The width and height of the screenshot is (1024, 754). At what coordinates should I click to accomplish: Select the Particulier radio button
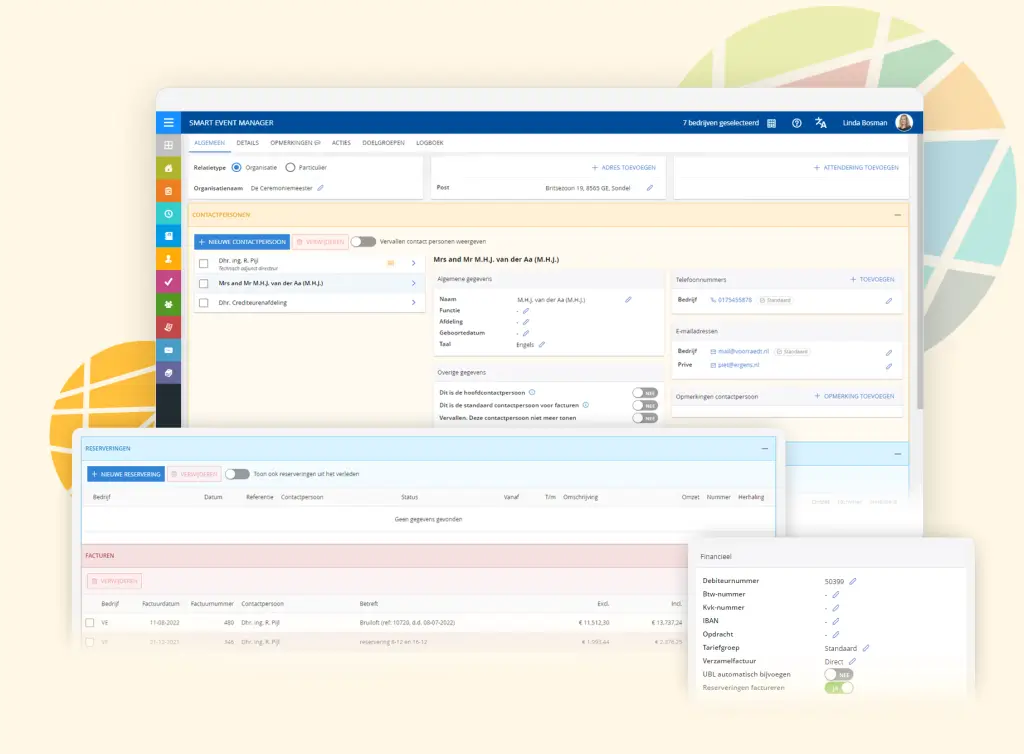tap(290, 168)
